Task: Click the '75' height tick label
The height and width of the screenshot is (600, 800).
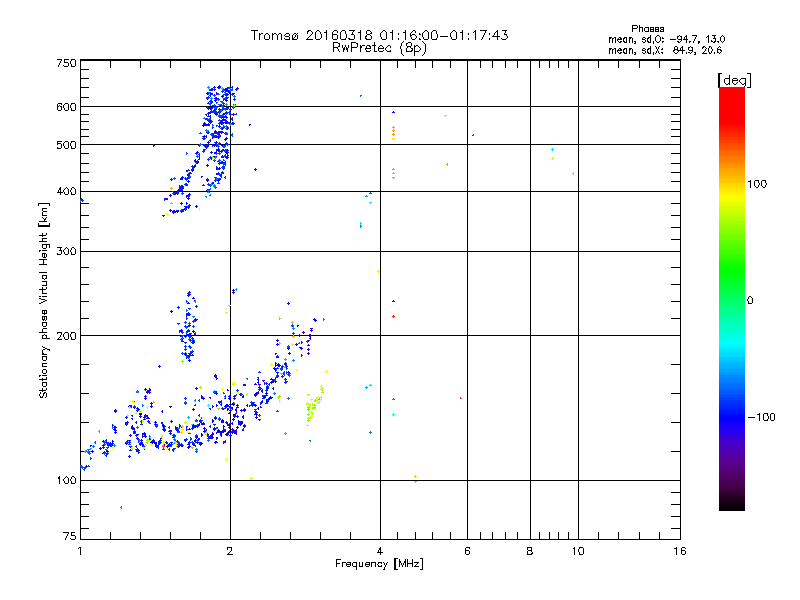Action: click(70, 536)
